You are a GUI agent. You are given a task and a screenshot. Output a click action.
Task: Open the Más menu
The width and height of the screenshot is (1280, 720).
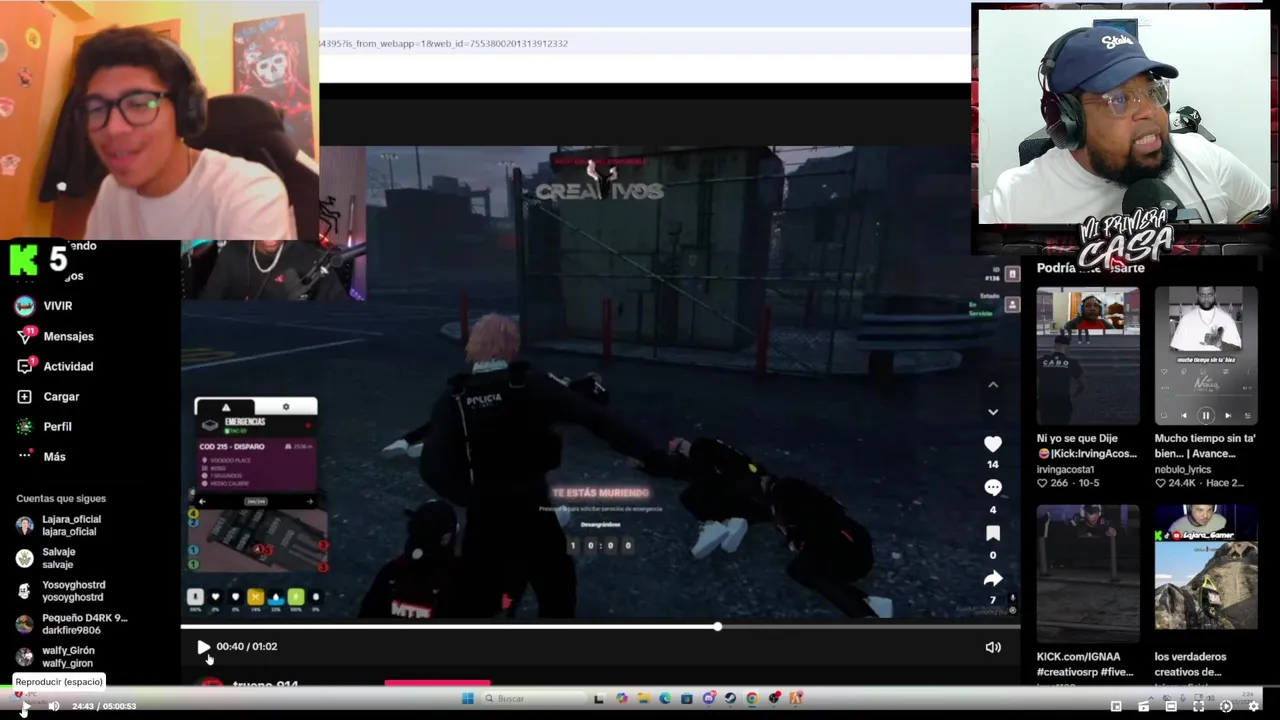[x=42, y=456]
